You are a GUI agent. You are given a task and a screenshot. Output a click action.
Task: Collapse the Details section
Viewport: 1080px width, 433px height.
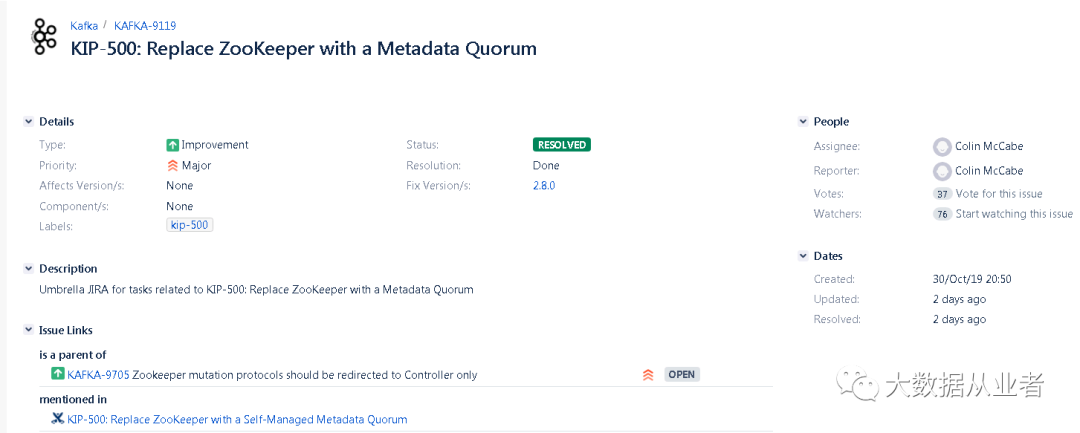(28, 122)
